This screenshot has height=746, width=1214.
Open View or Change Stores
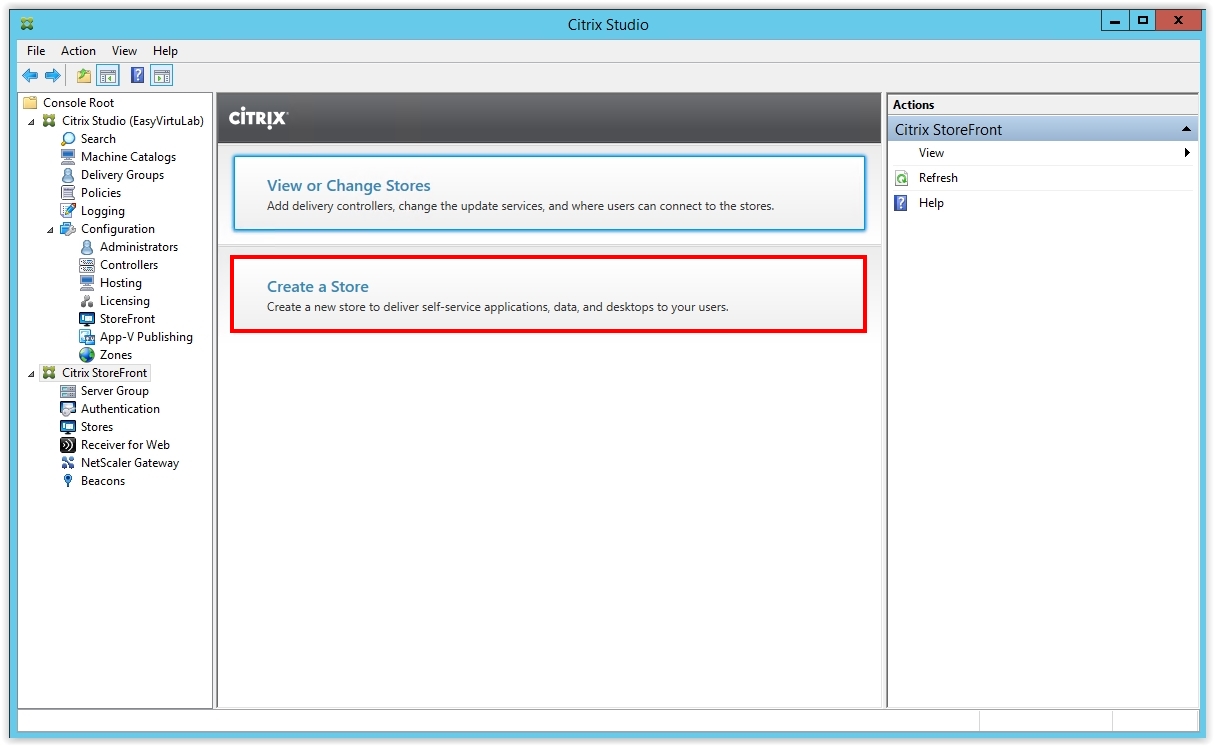(x=549, y=193)
